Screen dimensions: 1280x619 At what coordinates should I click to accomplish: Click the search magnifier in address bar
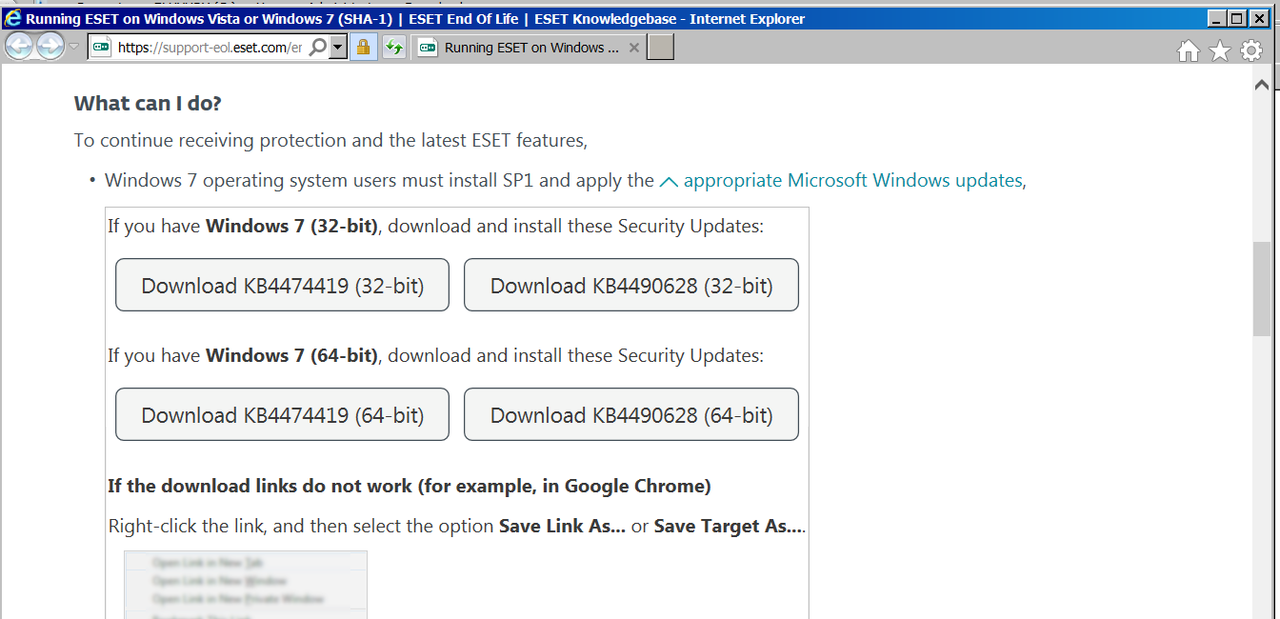(x=318, y=47)
